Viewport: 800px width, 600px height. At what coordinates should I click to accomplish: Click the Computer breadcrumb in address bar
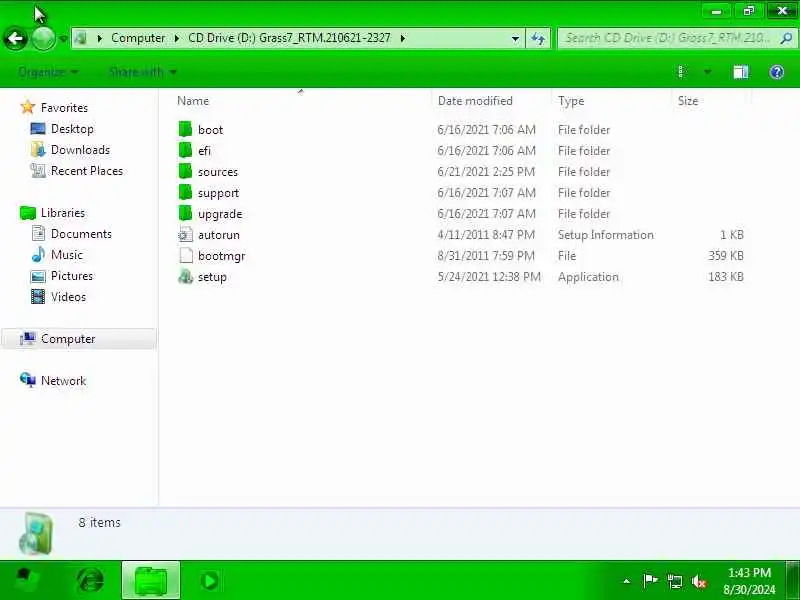coord(138,38)
